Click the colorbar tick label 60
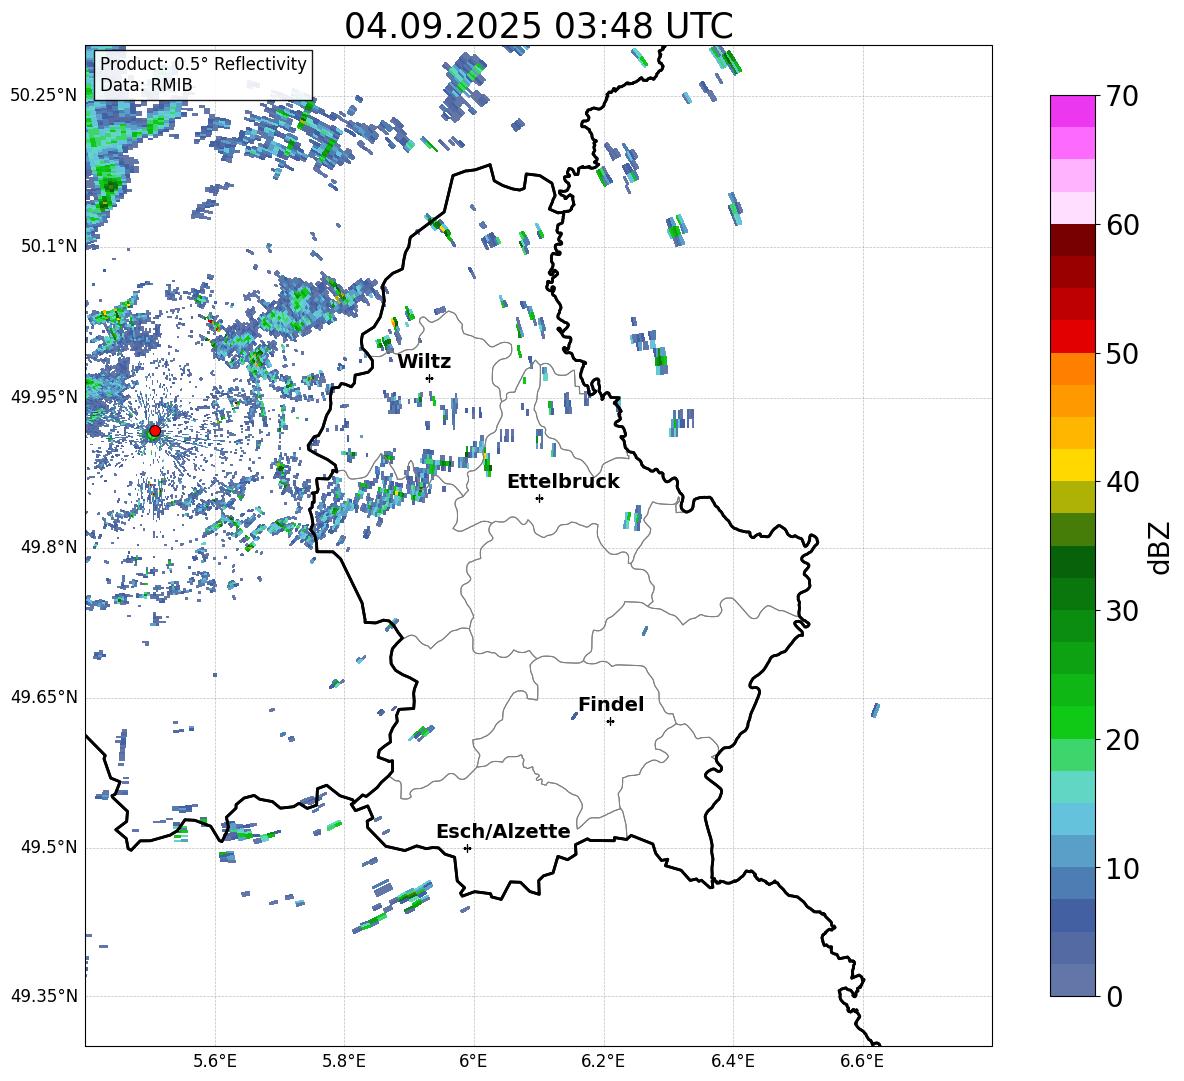 (1122, 225)
